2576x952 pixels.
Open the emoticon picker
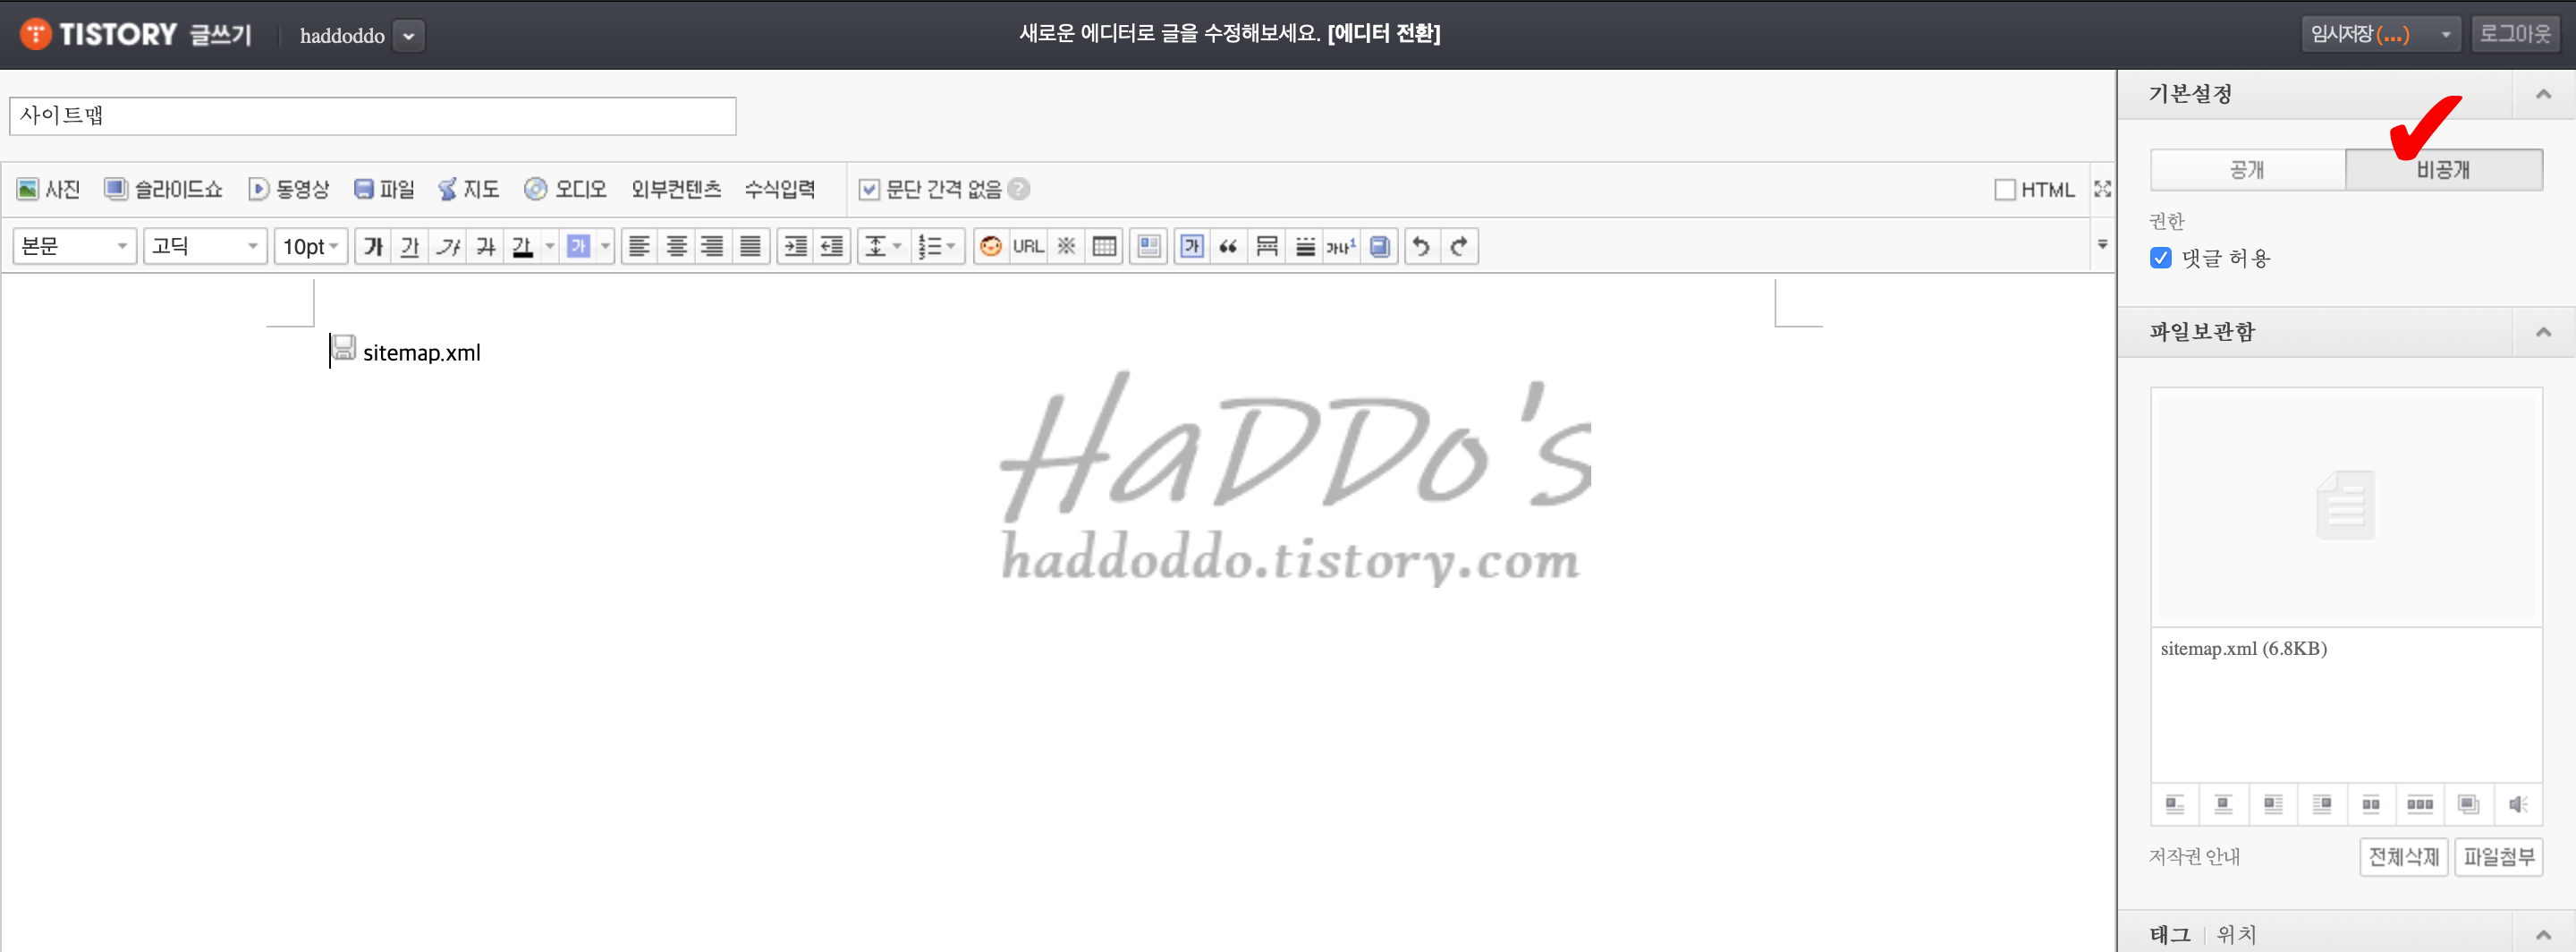[991, 246]
